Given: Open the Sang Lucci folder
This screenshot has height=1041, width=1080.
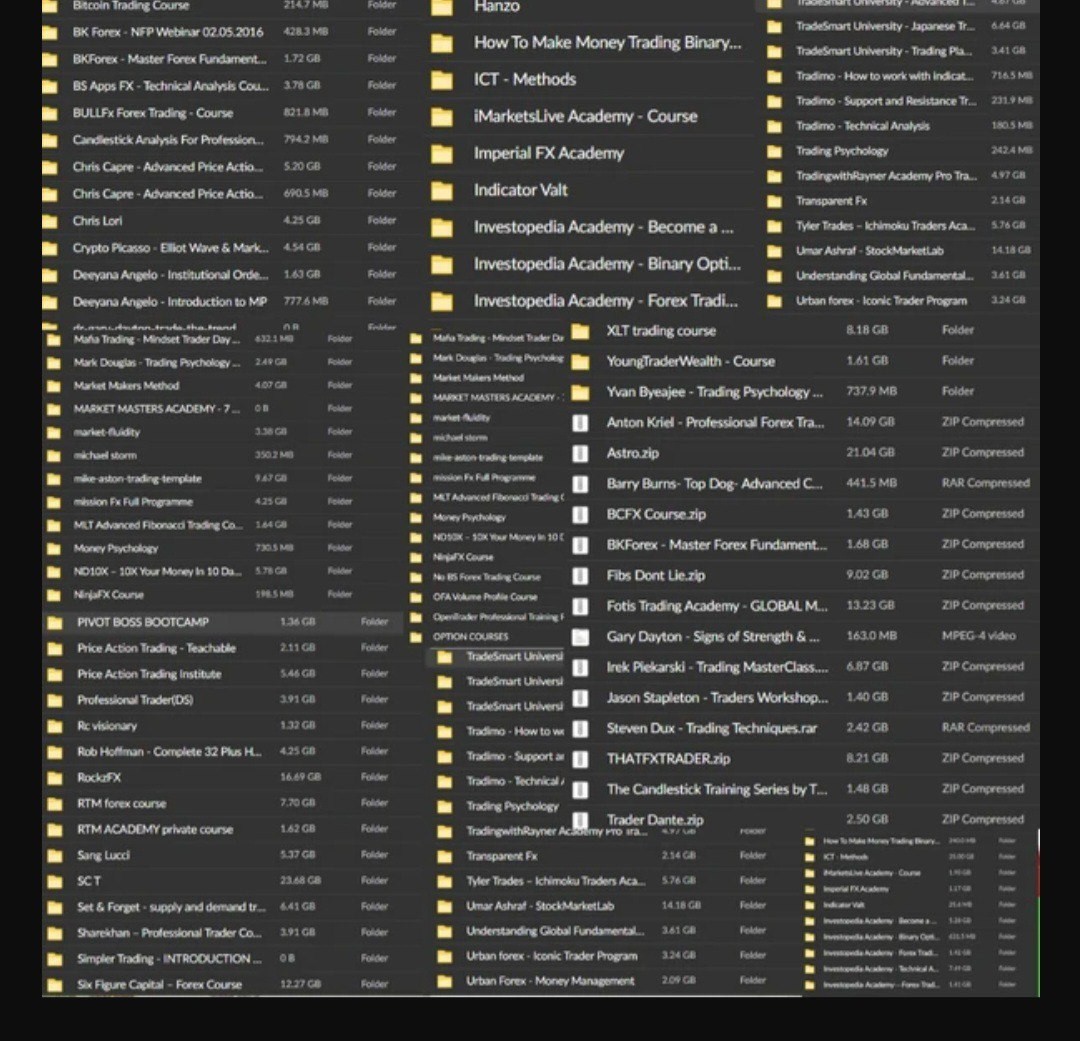Looking at the screenshot, I should tap(103, 856).
